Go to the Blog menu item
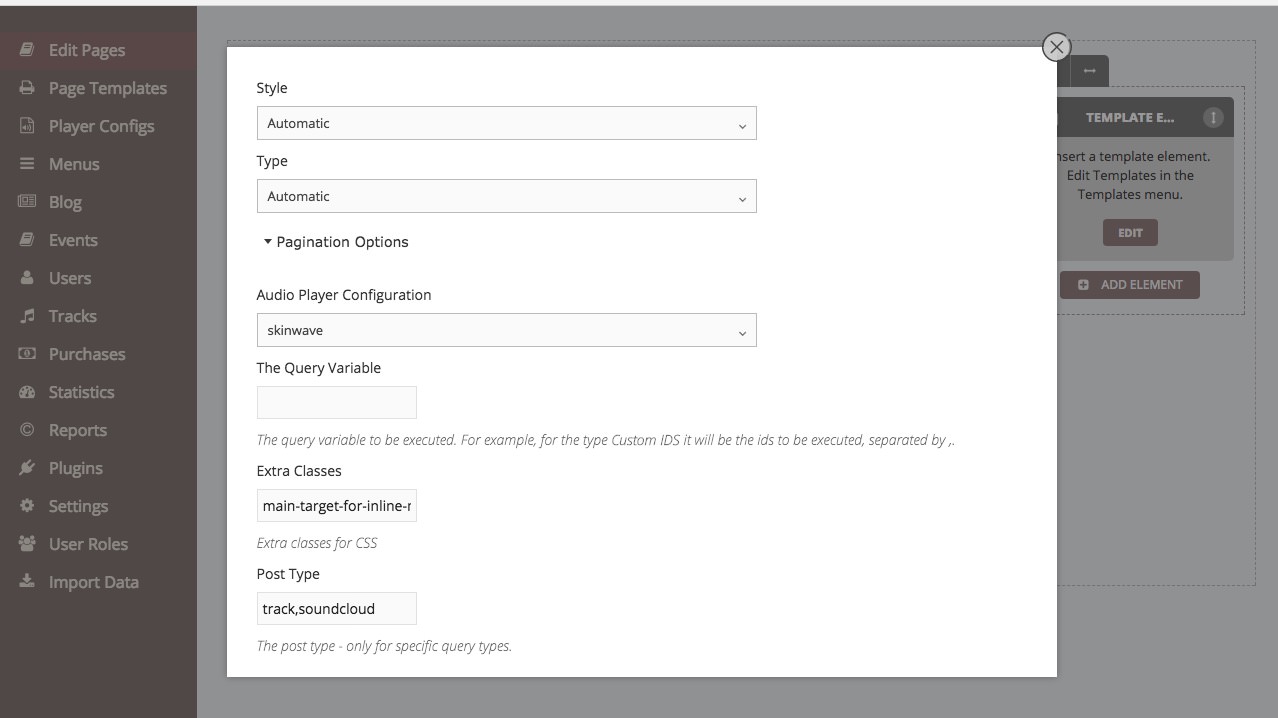Viewport: 1278px width, 718px height. [65, 202]
